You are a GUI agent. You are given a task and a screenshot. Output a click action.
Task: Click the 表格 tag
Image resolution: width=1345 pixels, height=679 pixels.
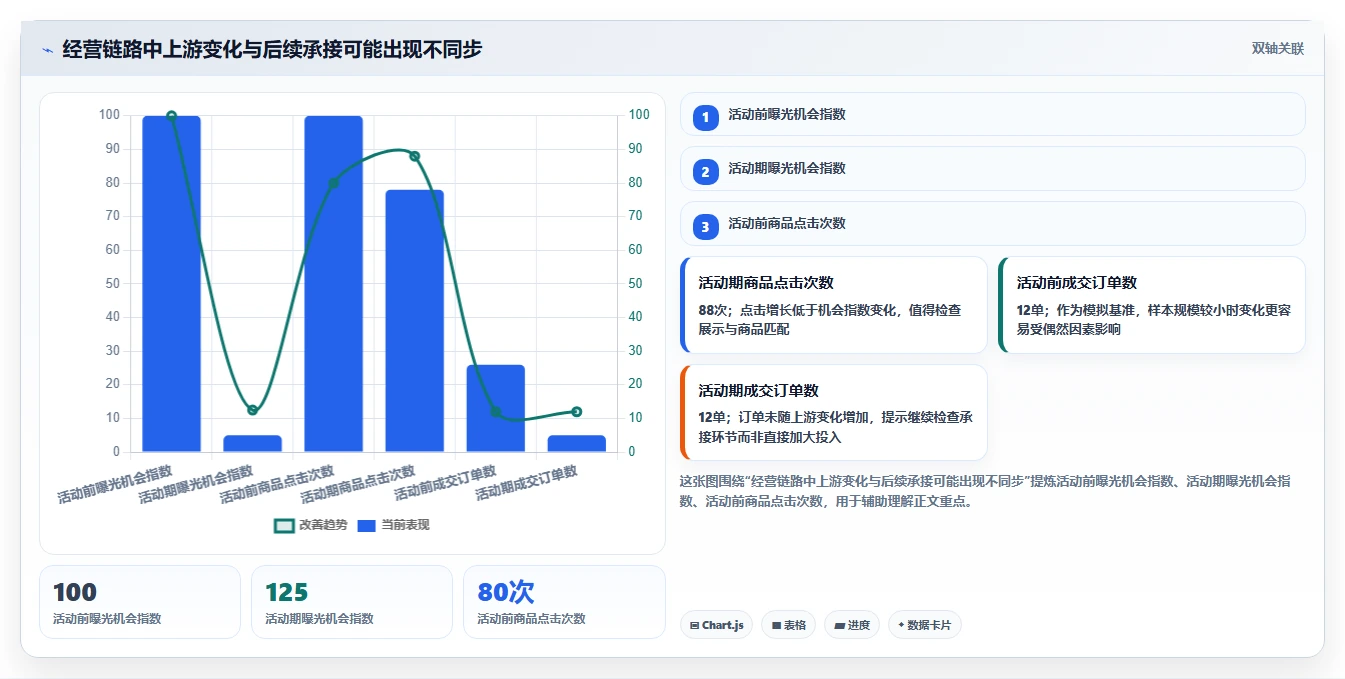pyautogui.click(x=788, y=625)
